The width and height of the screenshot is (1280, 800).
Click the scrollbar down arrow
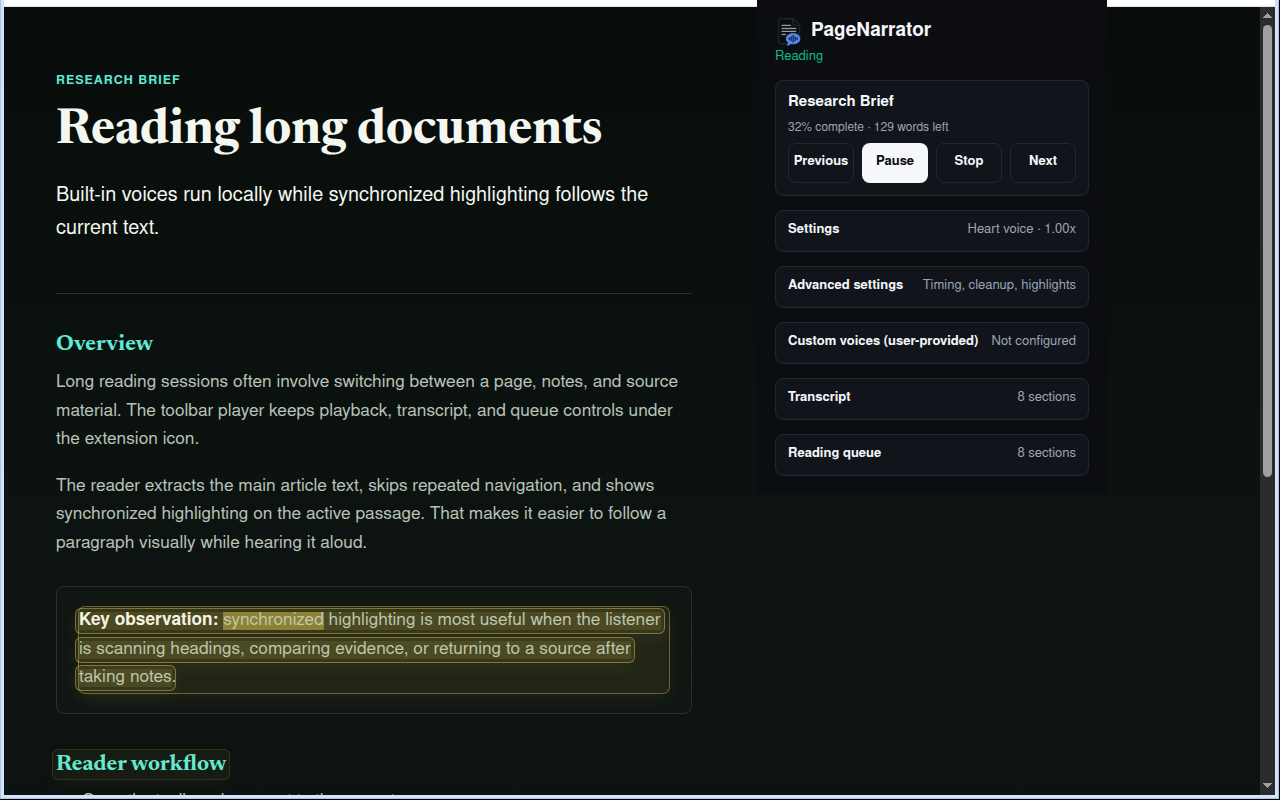point(1267,787)
